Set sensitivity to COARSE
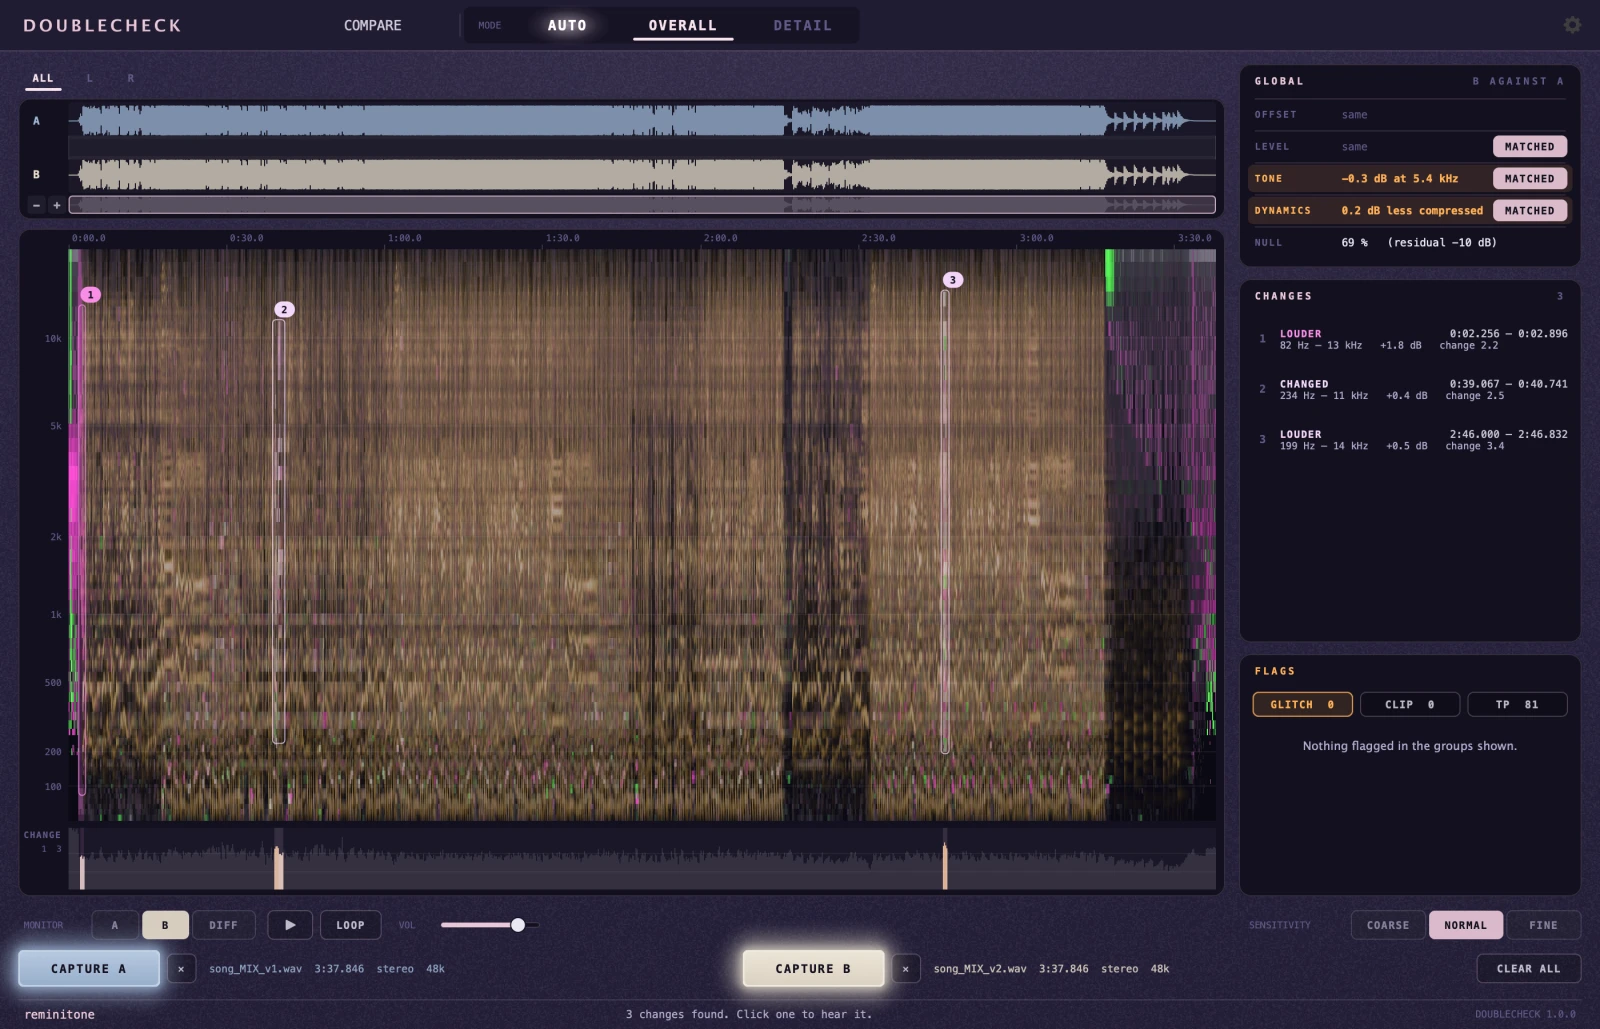 [1388, 925]
